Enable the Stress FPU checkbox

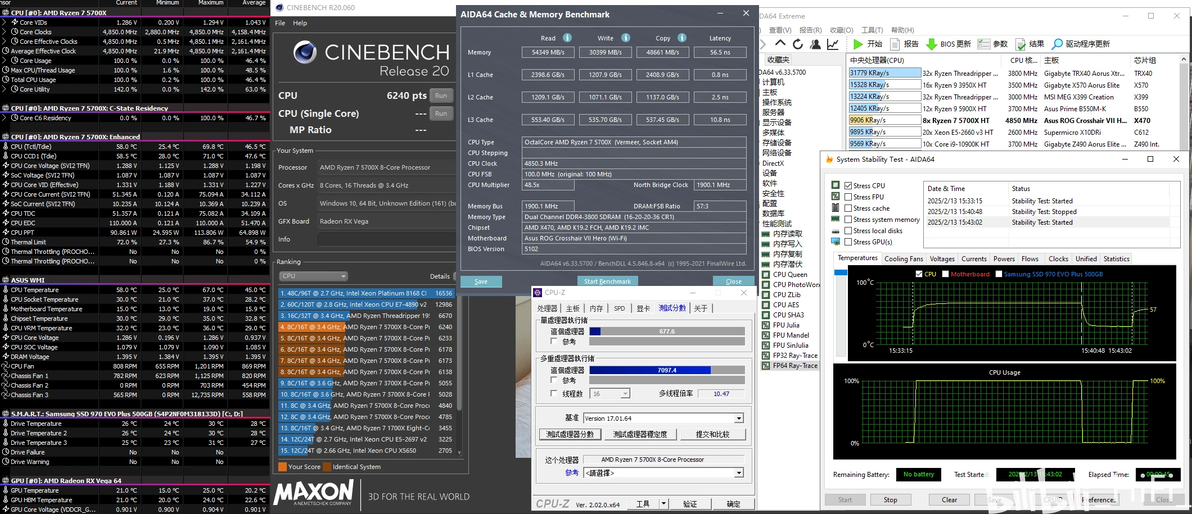[x=848, y=197]
